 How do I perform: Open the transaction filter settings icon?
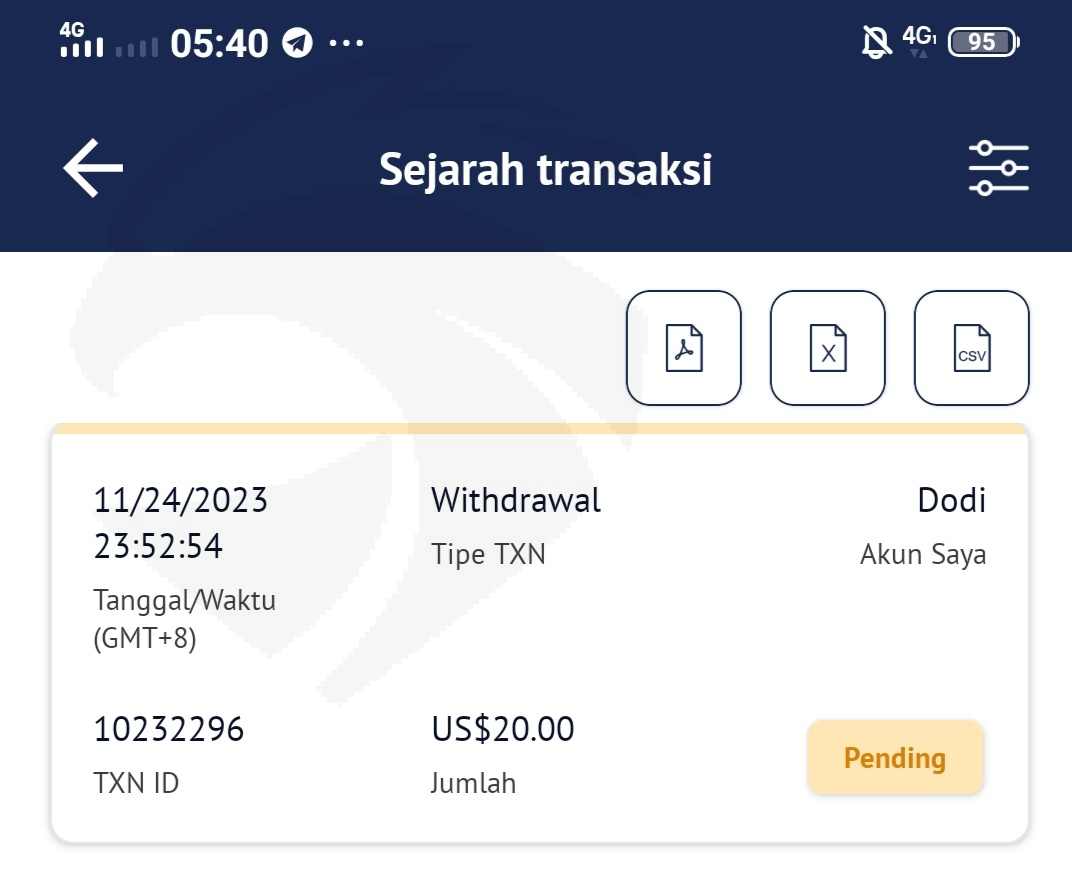[998, 168]
